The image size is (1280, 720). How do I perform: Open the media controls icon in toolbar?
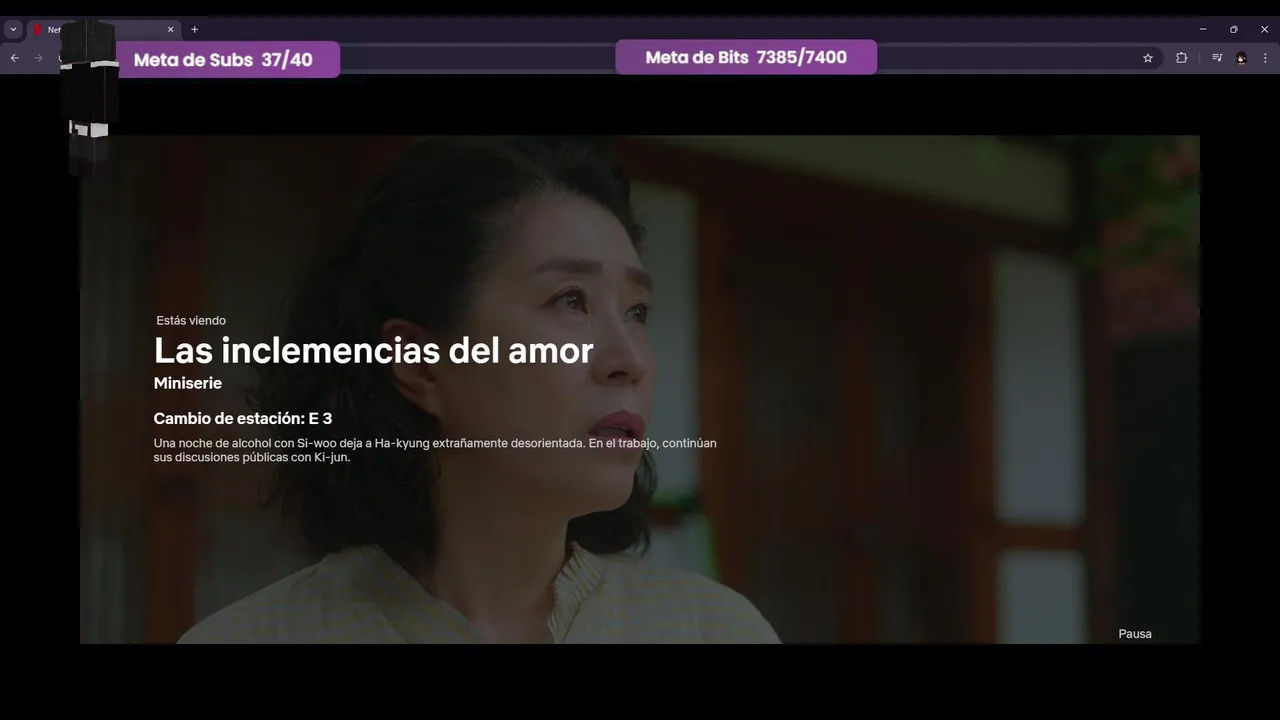click(1217, 58)
